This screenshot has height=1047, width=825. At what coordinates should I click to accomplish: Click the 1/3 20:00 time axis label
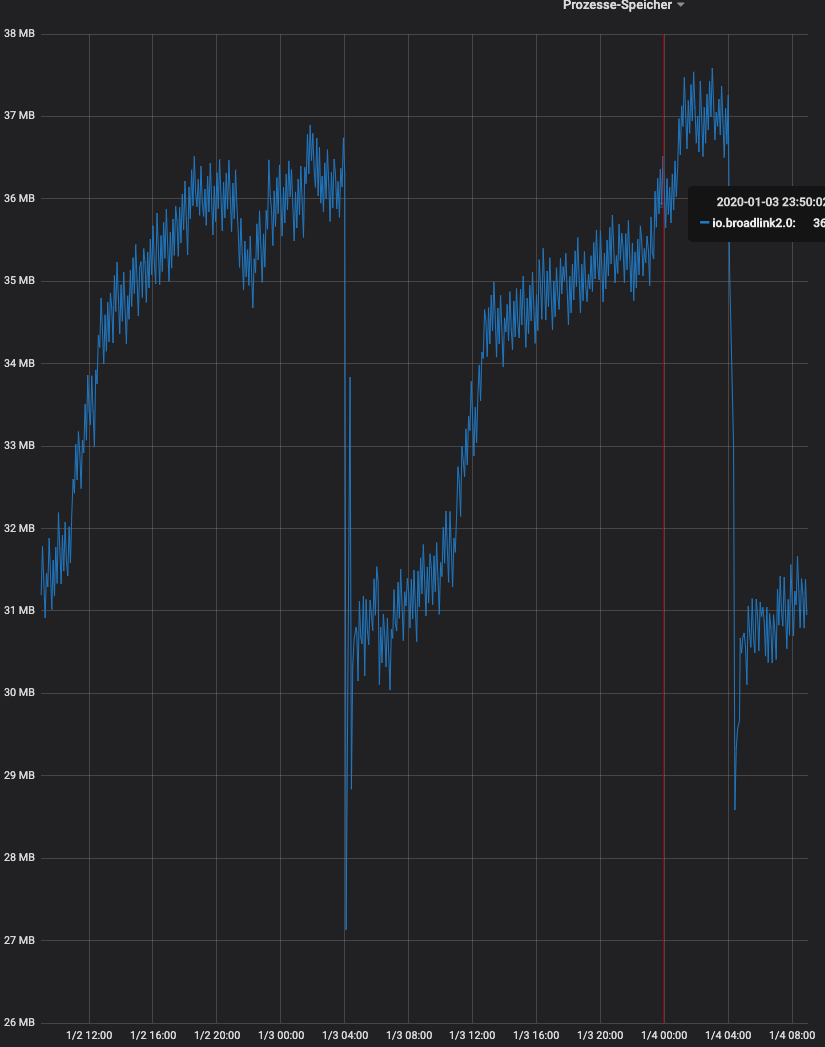pyautogui.click(x=601, y=1036)
